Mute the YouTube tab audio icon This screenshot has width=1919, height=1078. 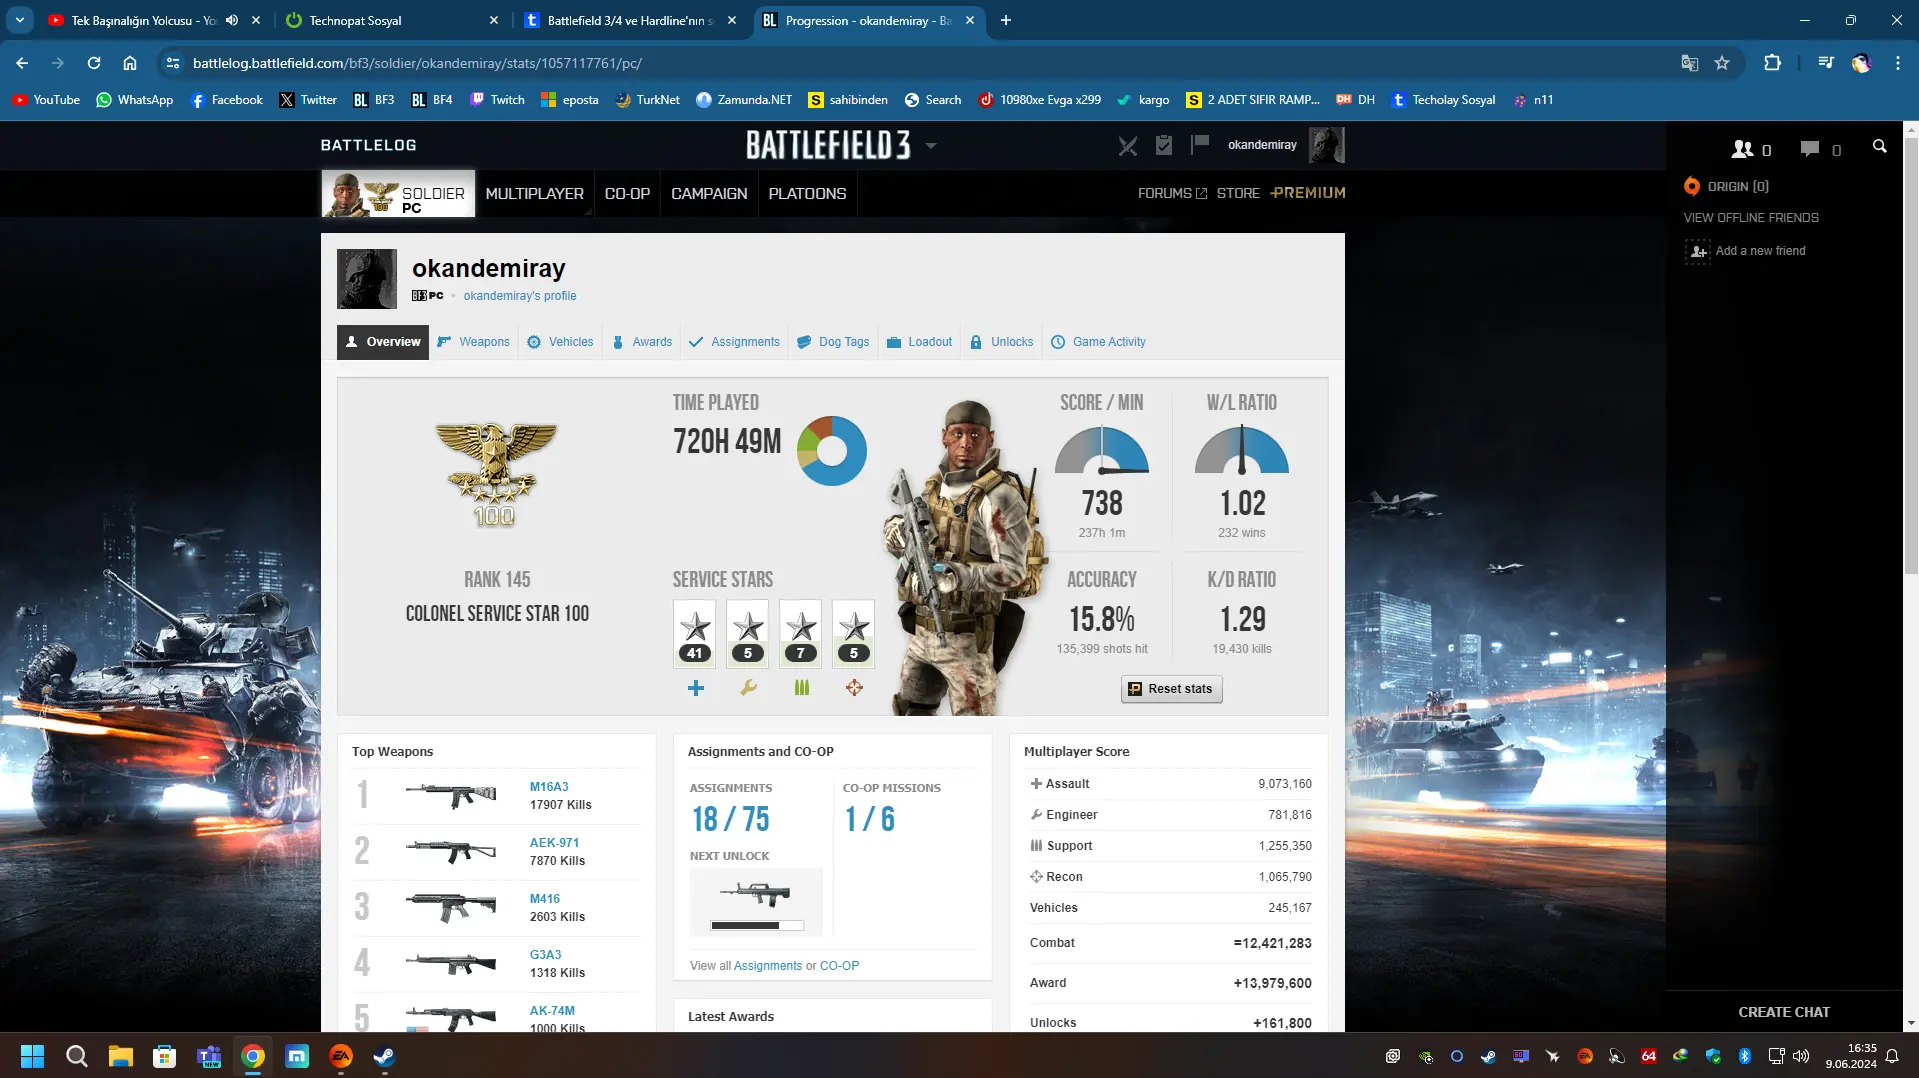pyautogui.click(x=232, y=20)
